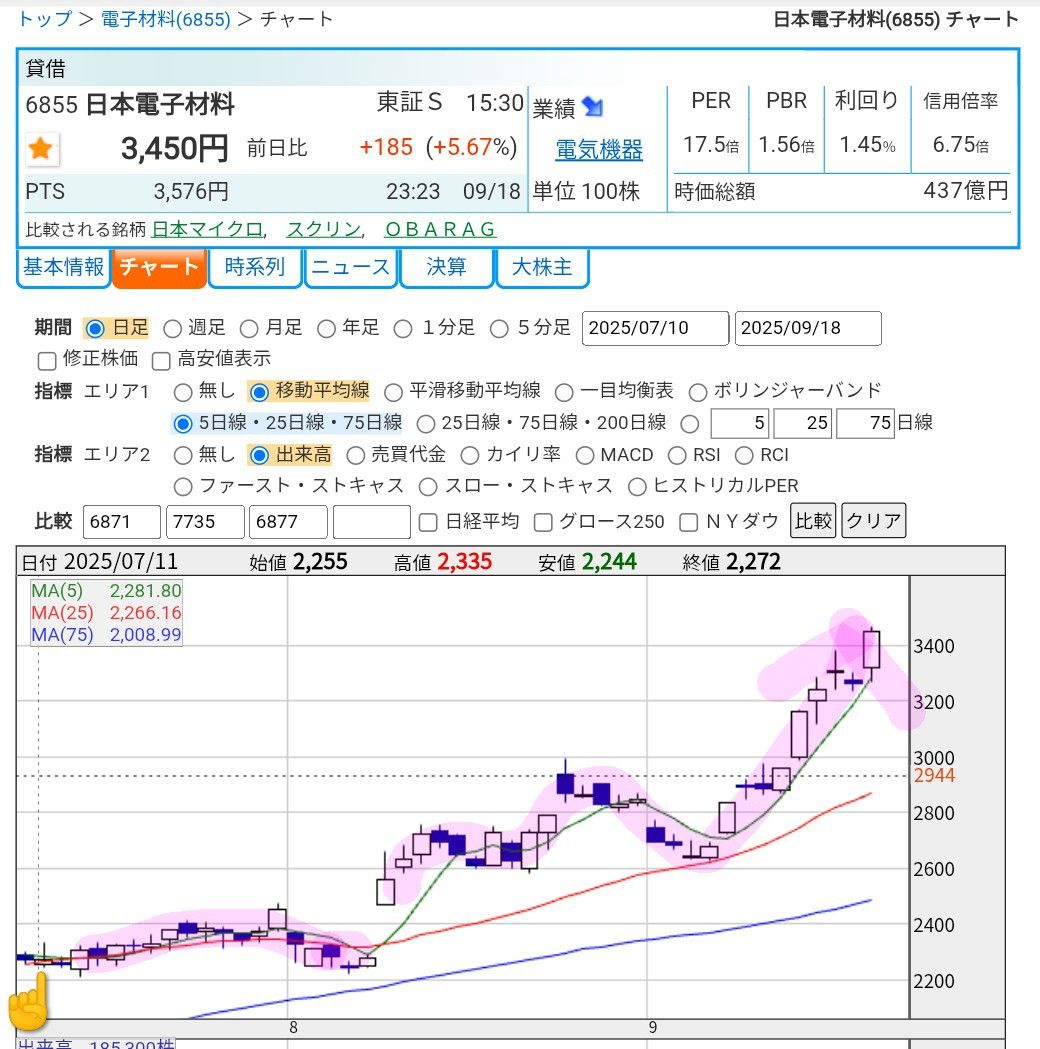
Task: Go to トップ breadcrumb link
Action: (x=45, y=19)
